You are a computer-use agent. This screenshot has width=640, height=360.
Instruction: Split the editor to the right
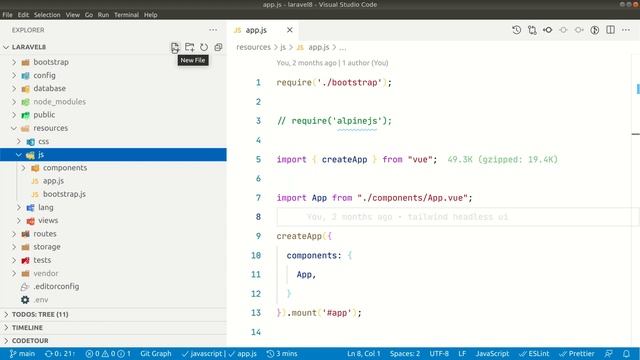click(610, 30)
